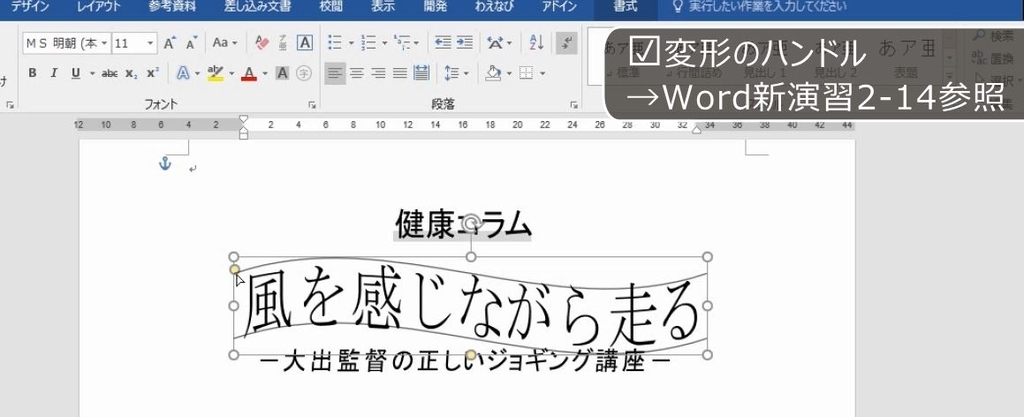
Task: Switch to the 差し込み文書 tab
Action: [258, 7]
